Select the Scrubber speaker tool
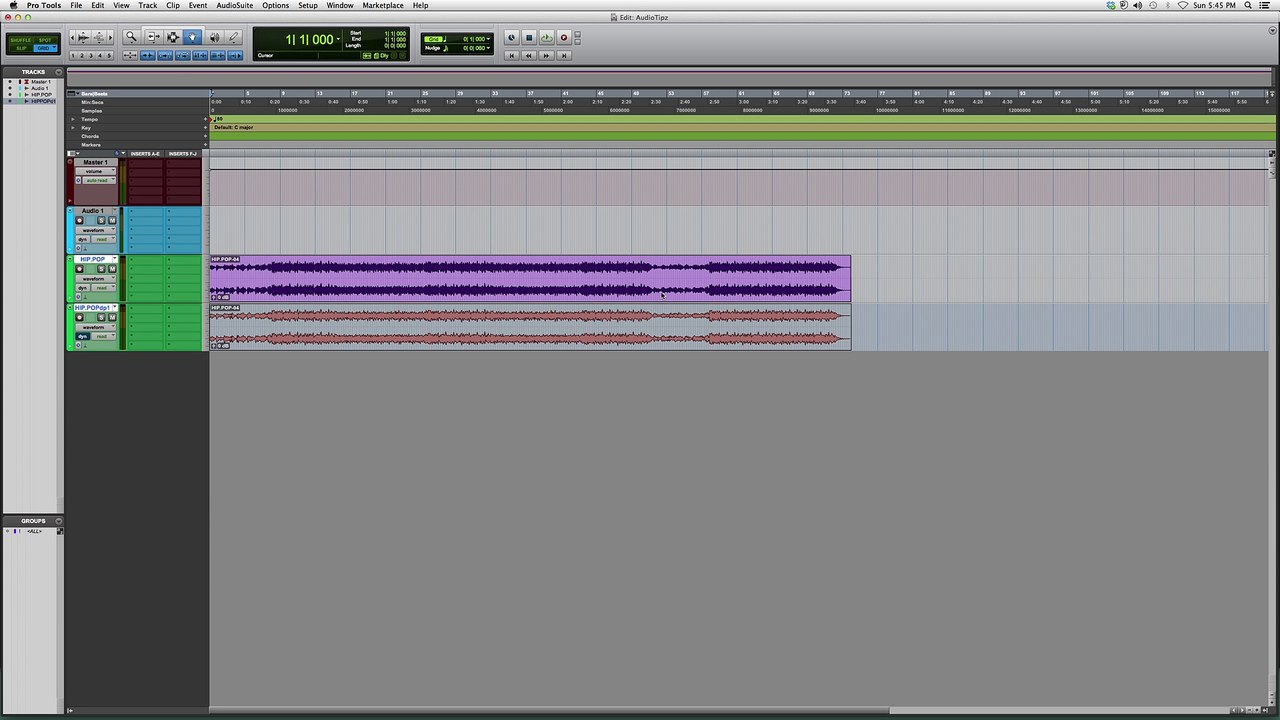The image size is (1280, 720). click(x=214, y=37)
